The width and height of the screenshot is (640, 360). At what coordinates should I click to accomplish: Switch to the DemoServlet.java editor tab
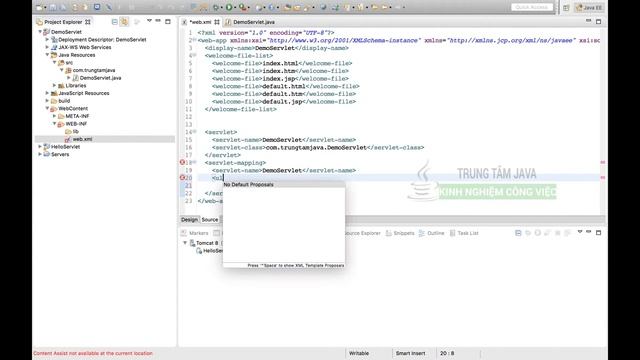point(250,22)
